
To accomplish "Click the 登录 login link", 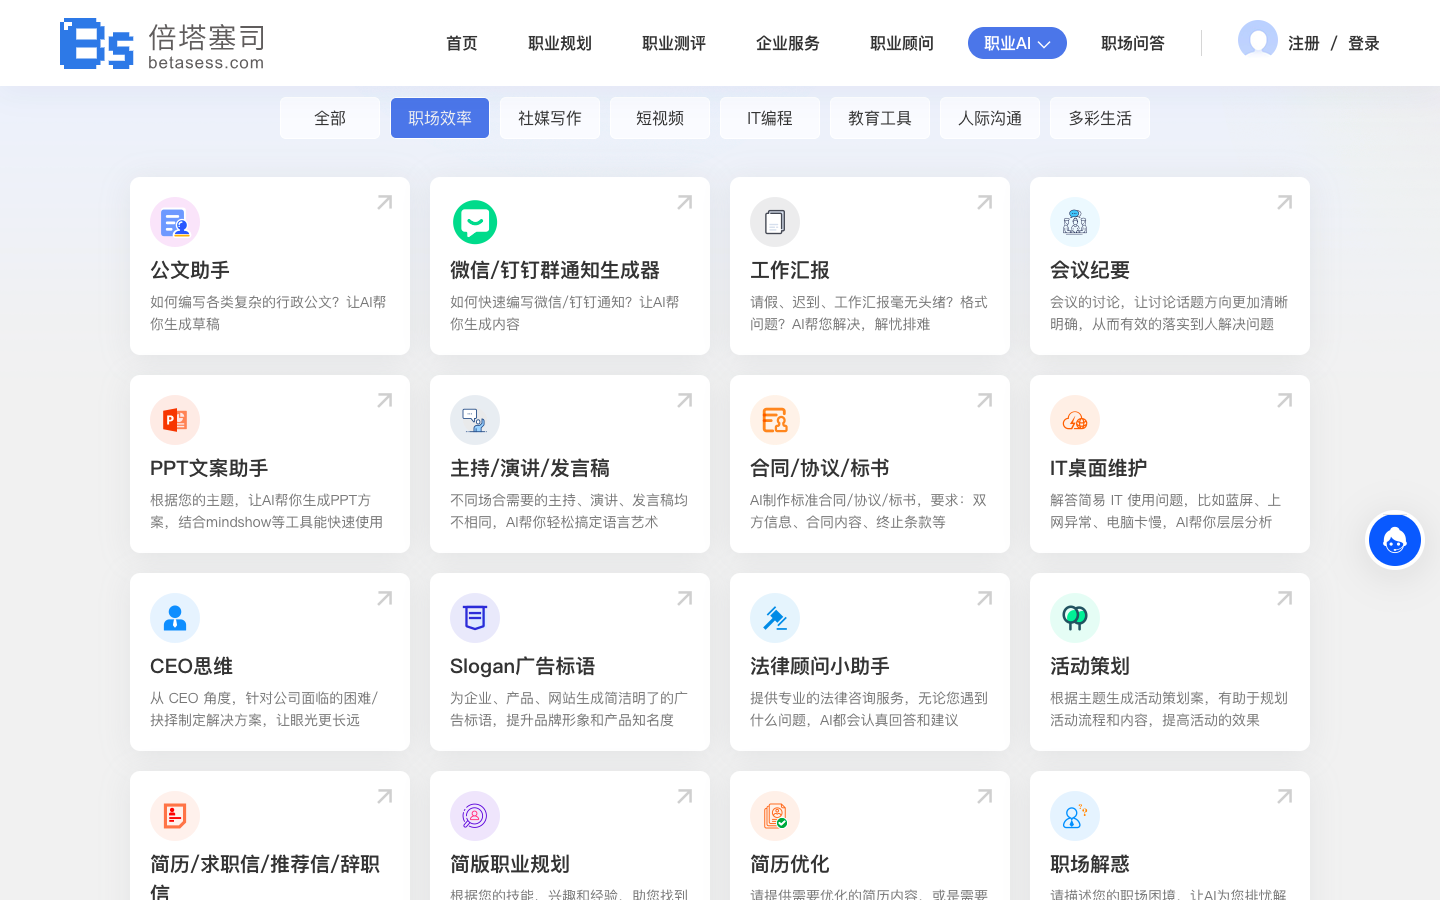I will click(x=1363, y=43).
